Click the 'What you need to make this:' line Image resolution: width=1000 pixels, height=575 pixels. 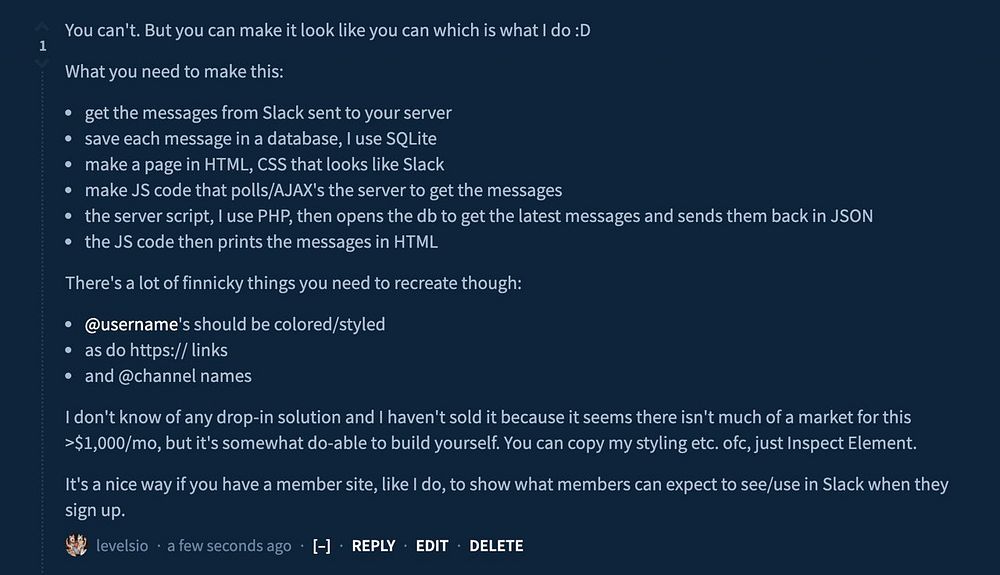(x=174, y=71)
